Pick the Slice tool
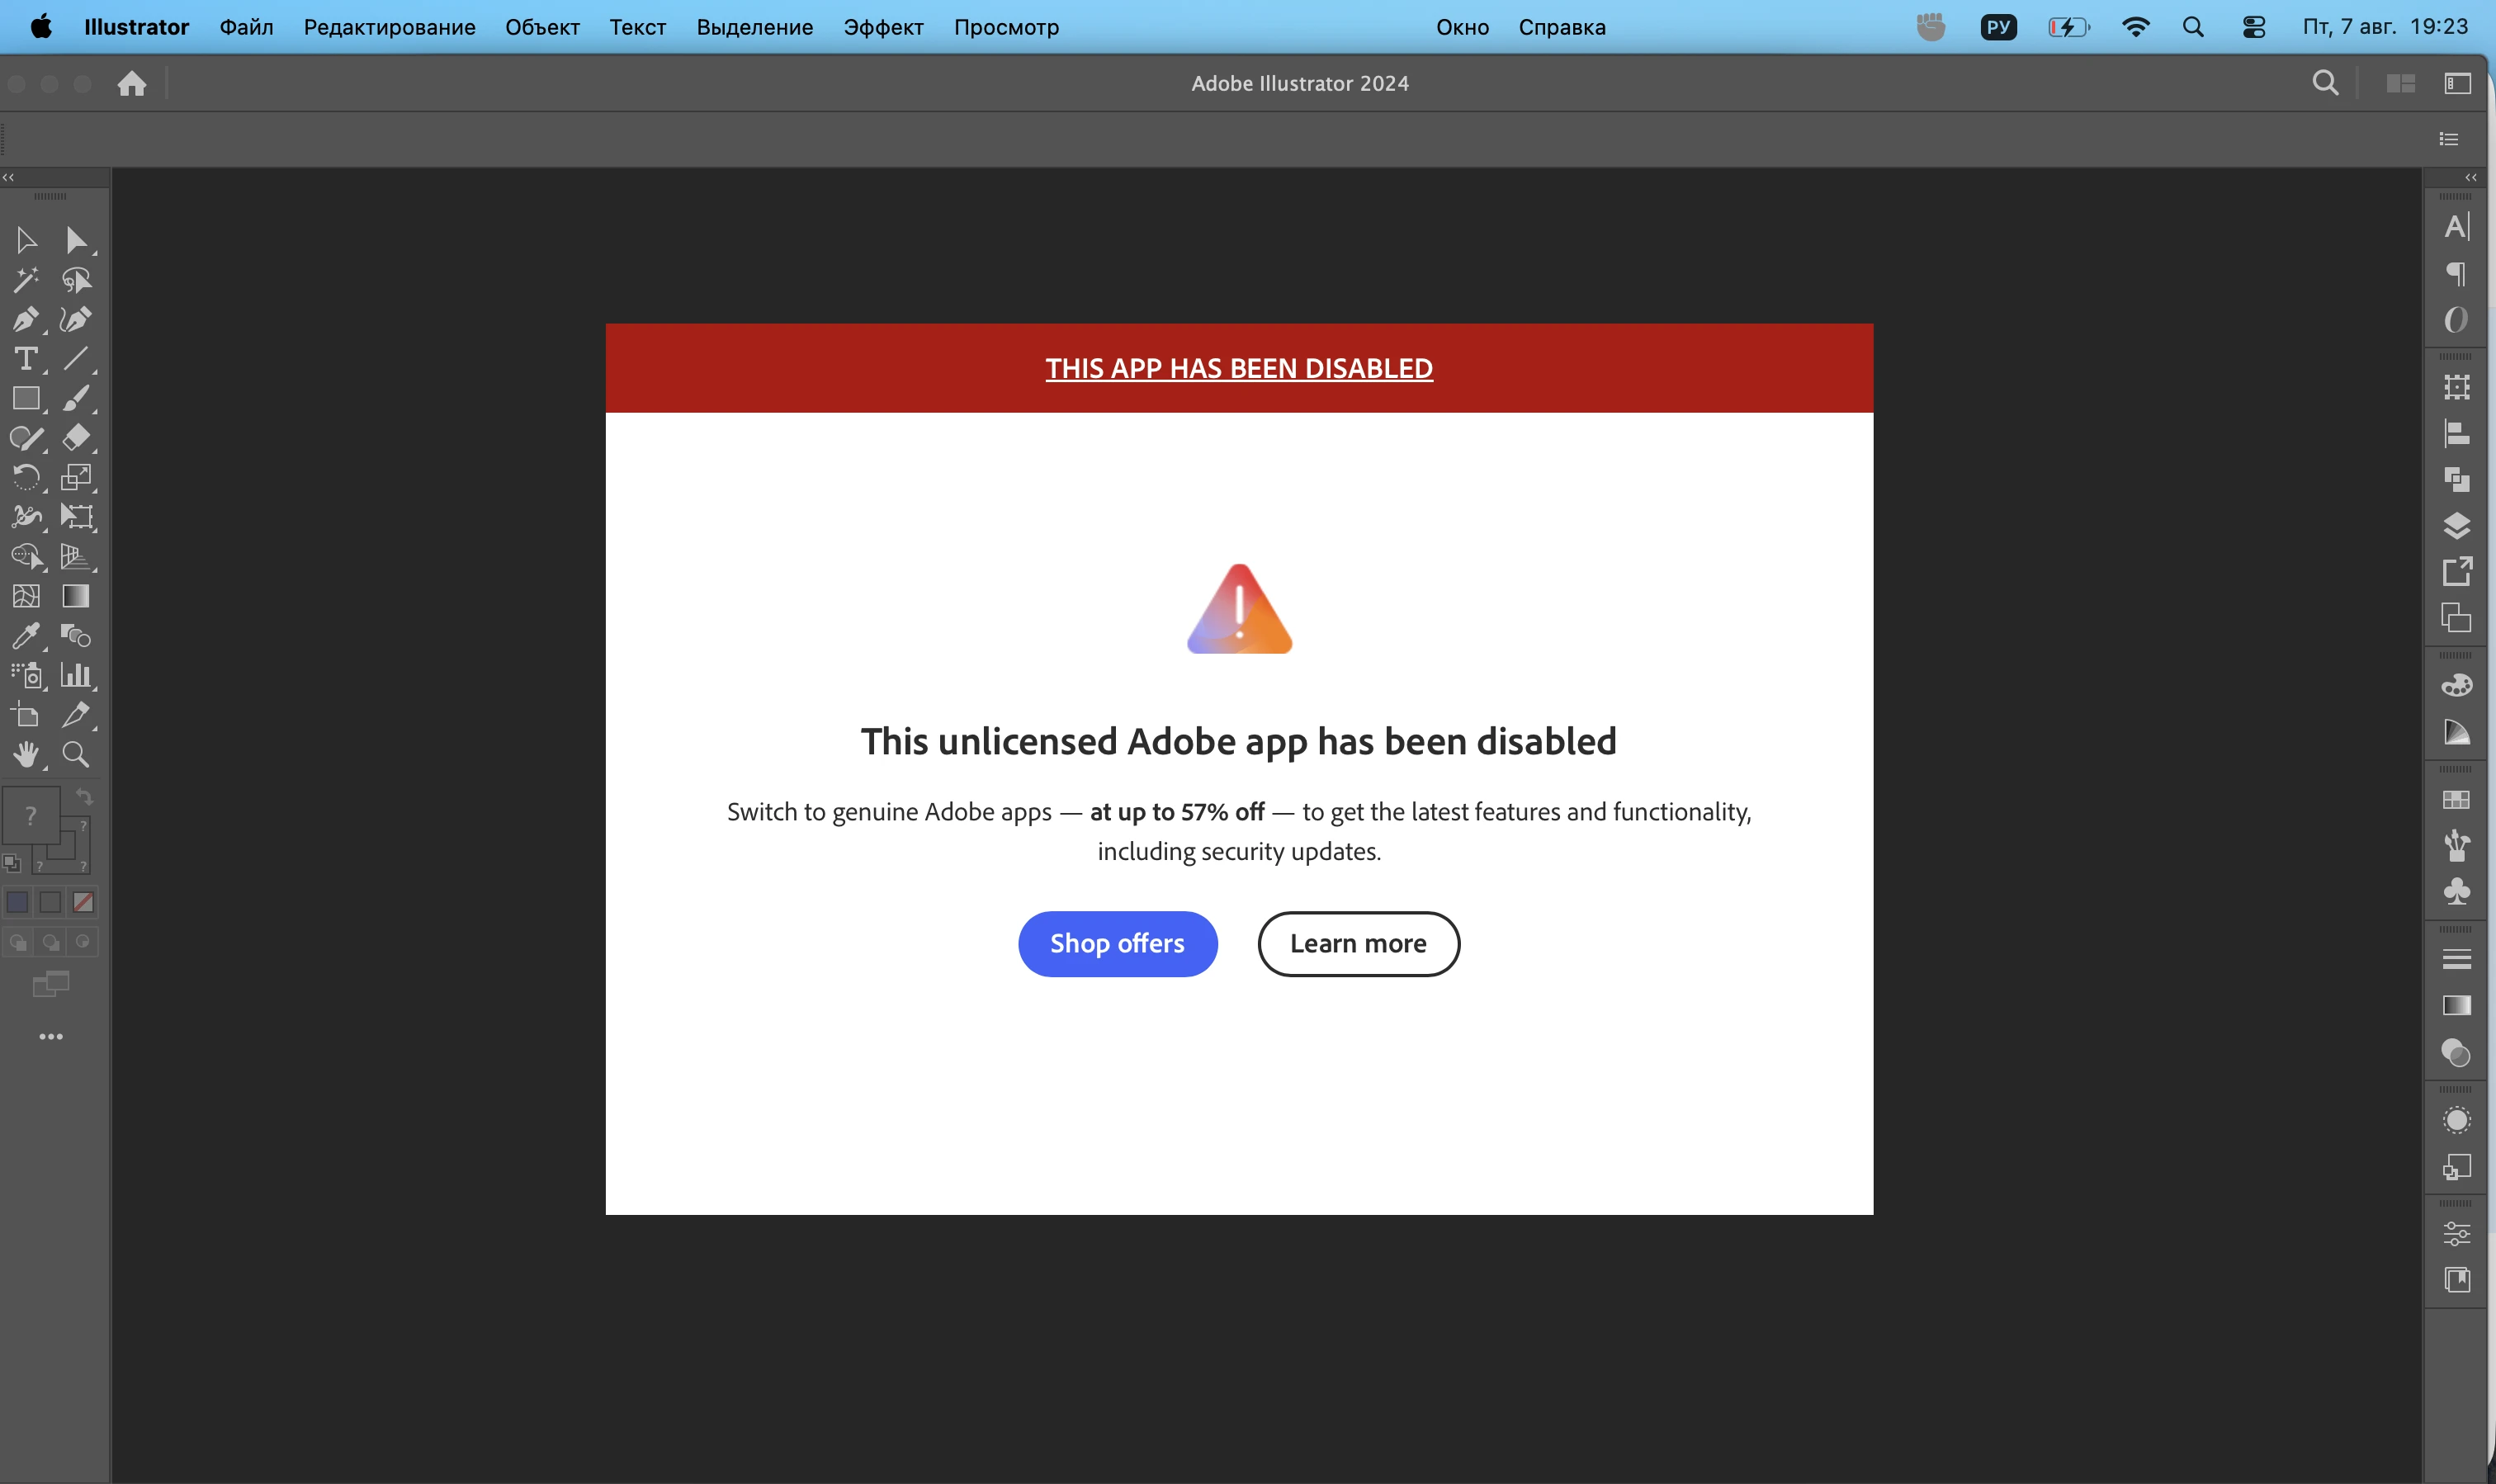2496x1484 pixels. 76,715
